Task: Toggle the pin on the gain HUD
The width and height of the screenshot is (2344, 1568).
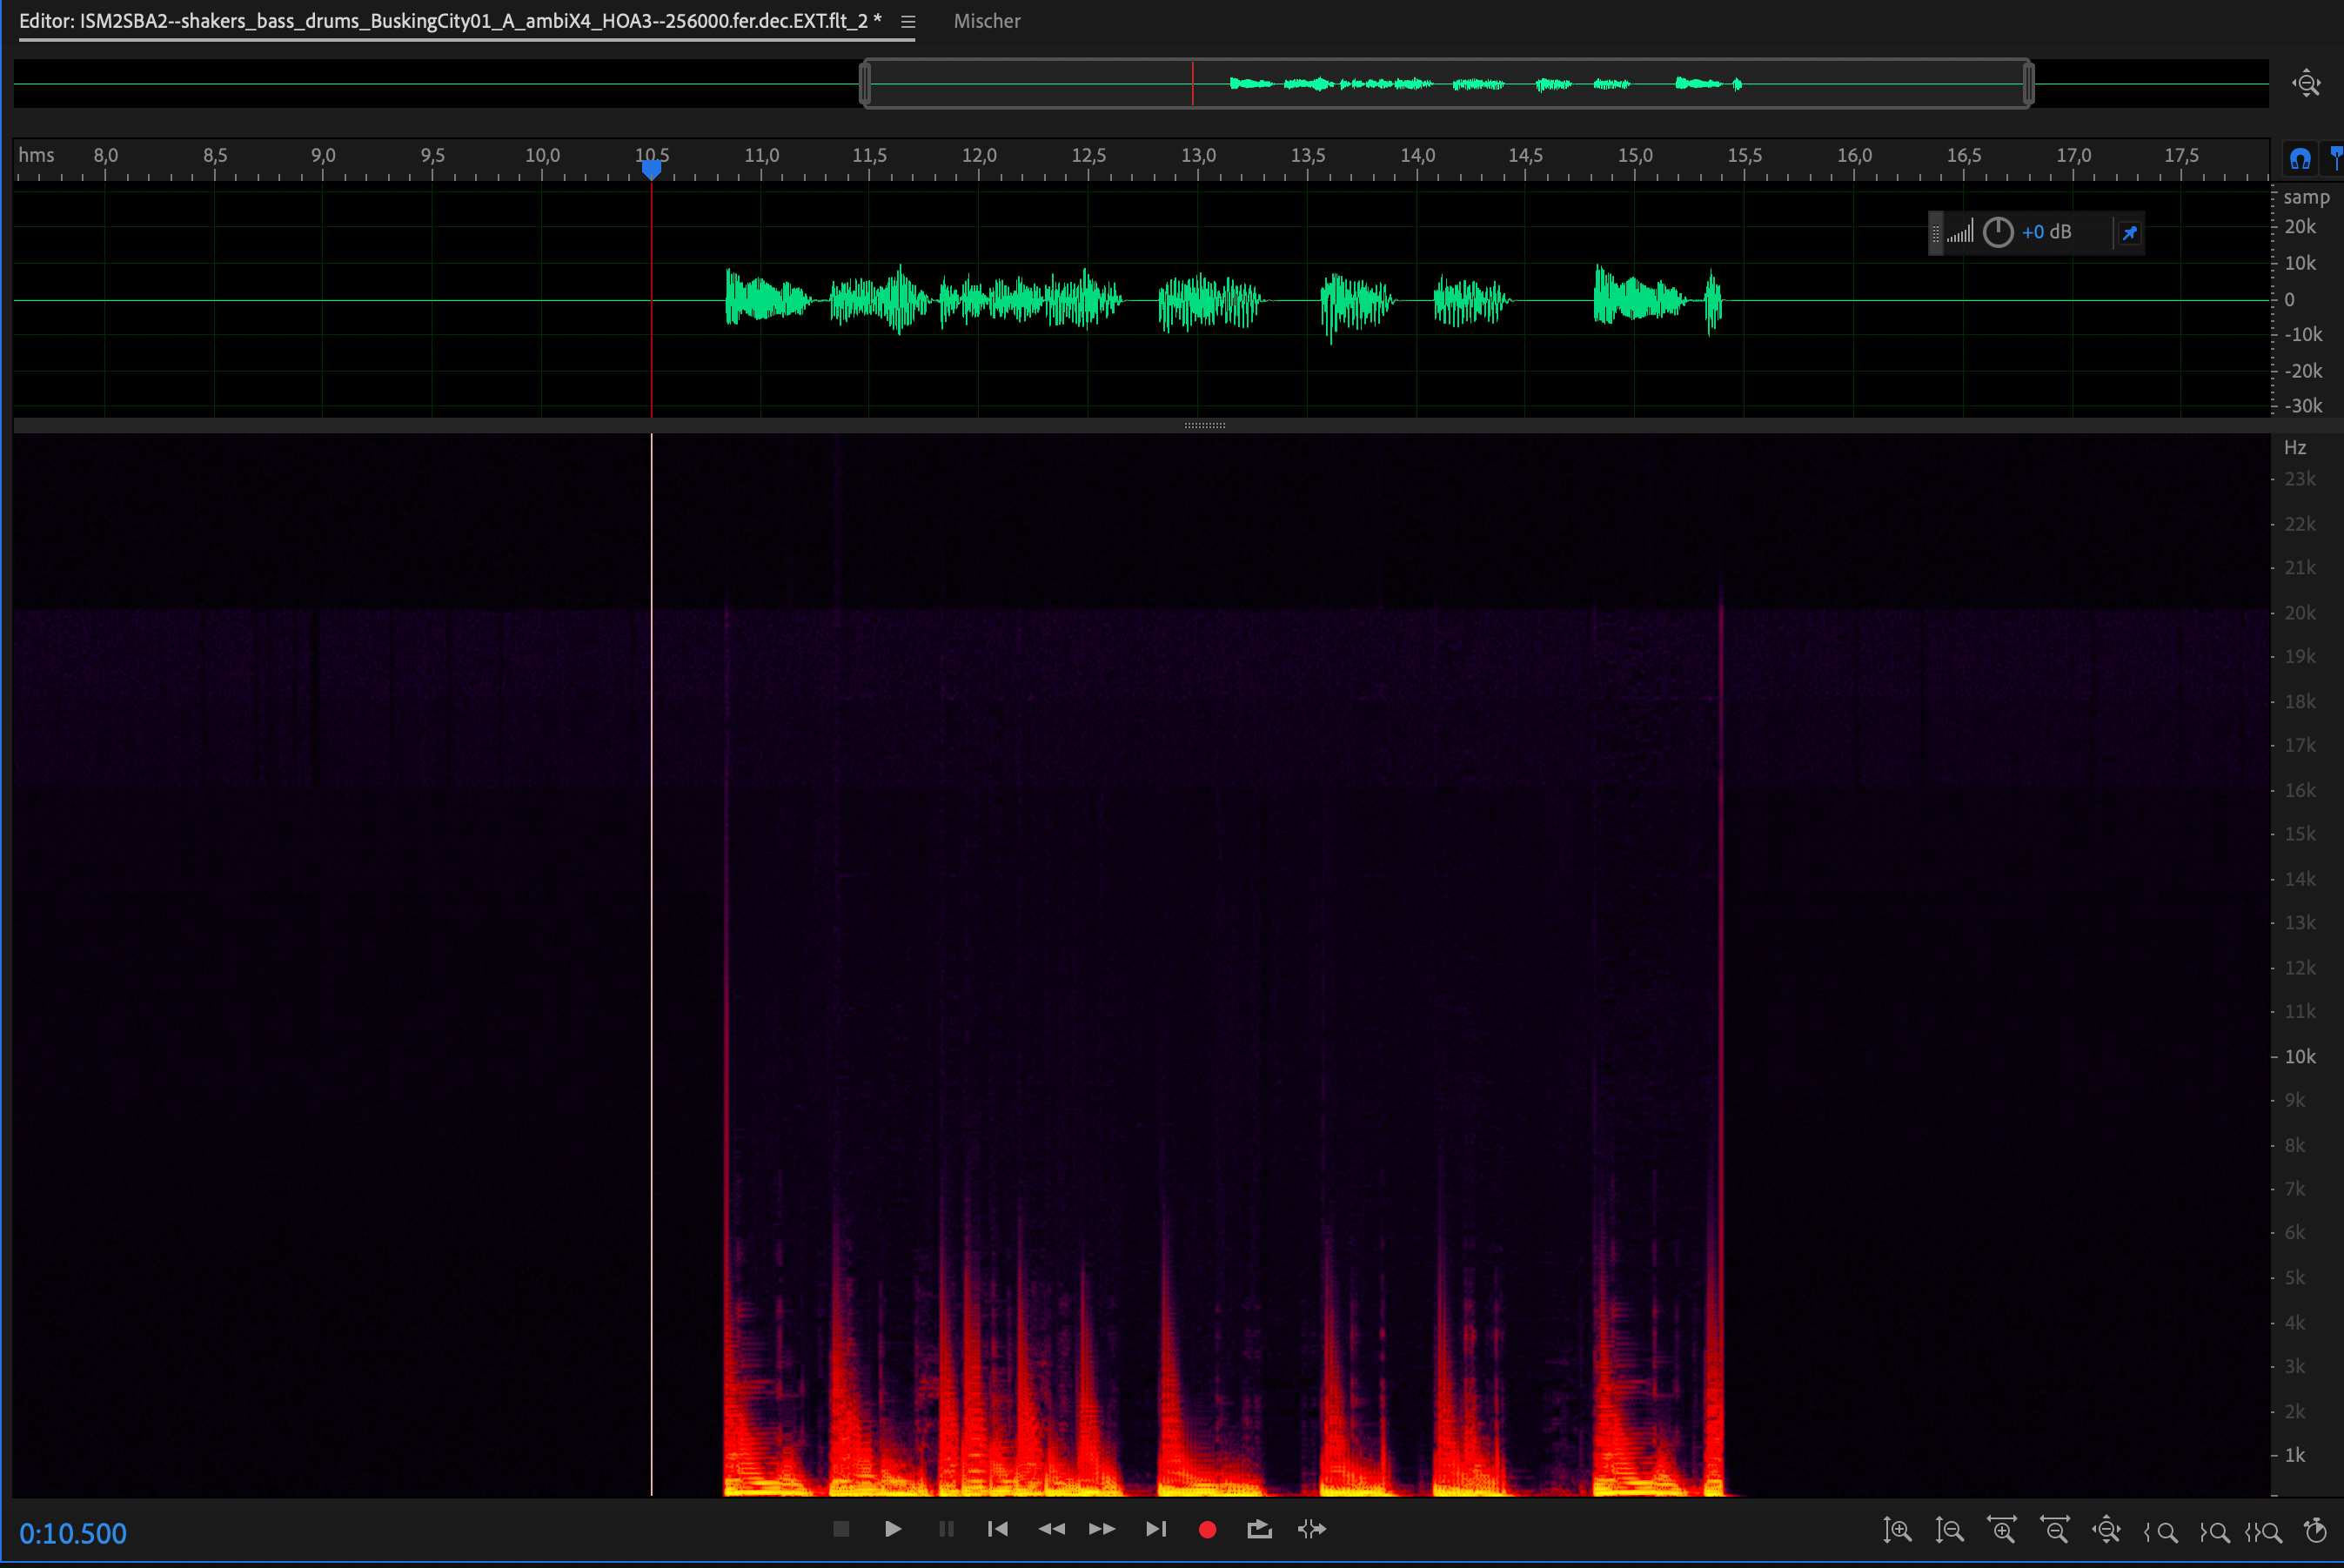Action: [x=2130, y=233]
